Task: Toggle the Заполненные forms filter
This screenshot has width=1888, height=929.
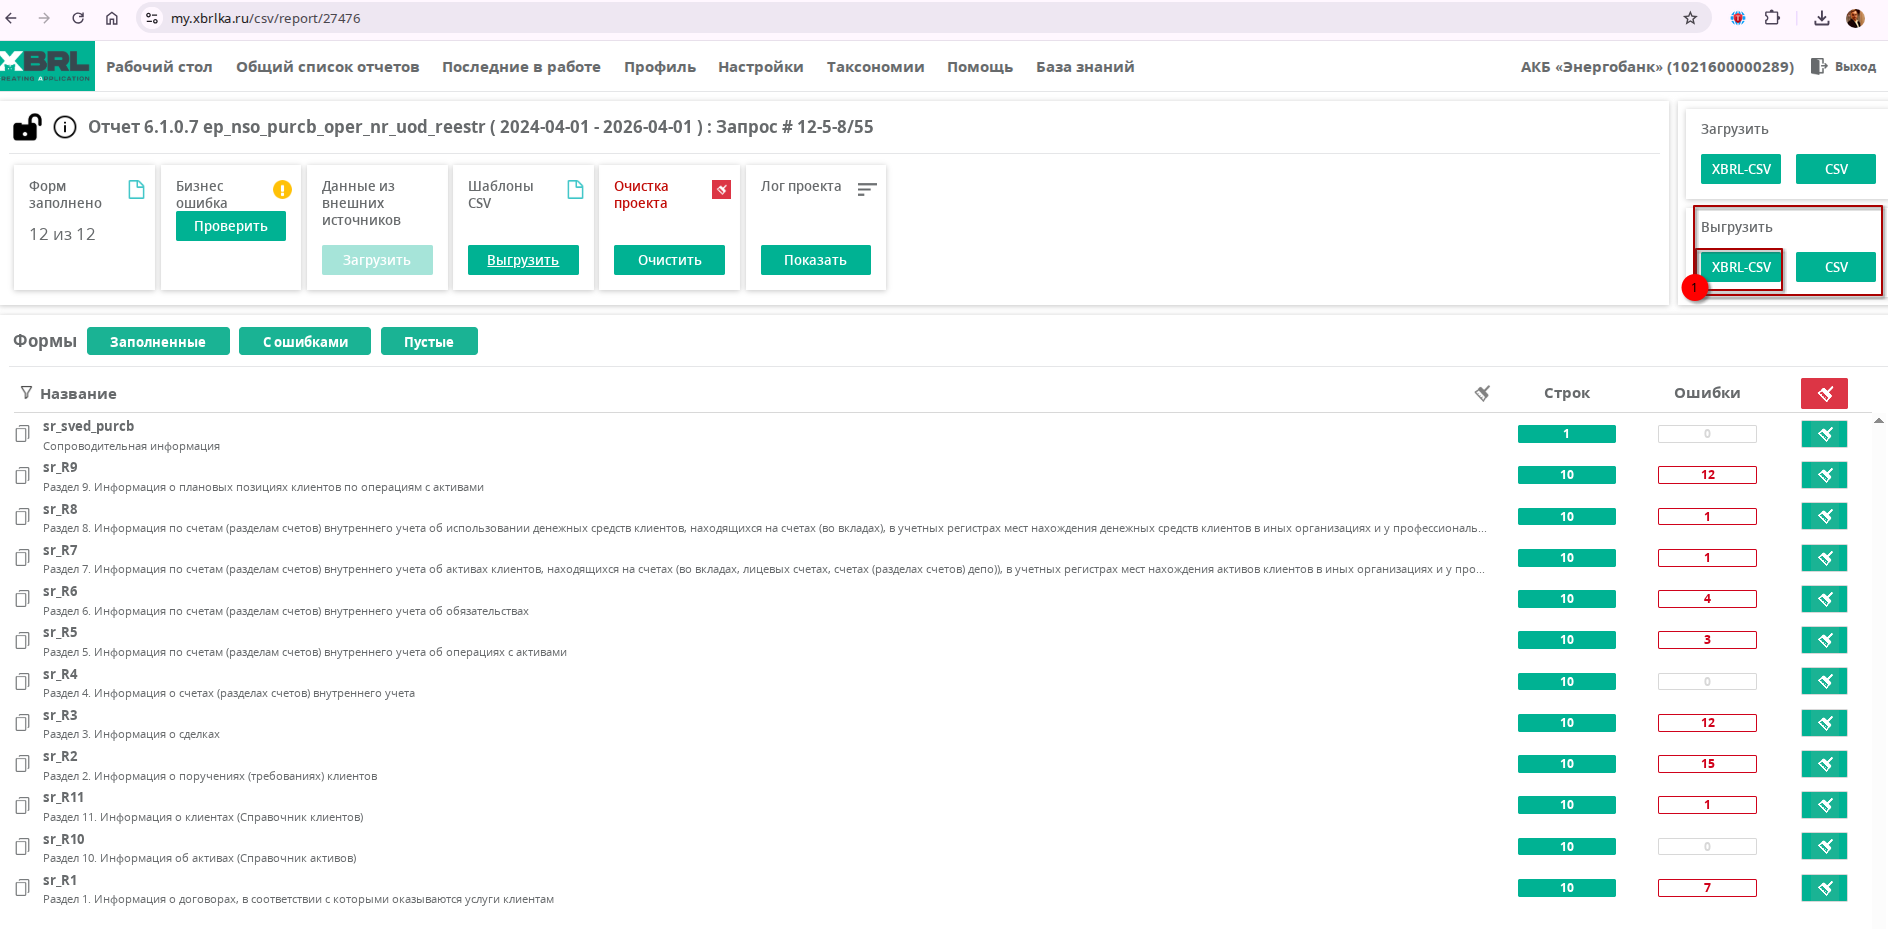Action: 158,342
